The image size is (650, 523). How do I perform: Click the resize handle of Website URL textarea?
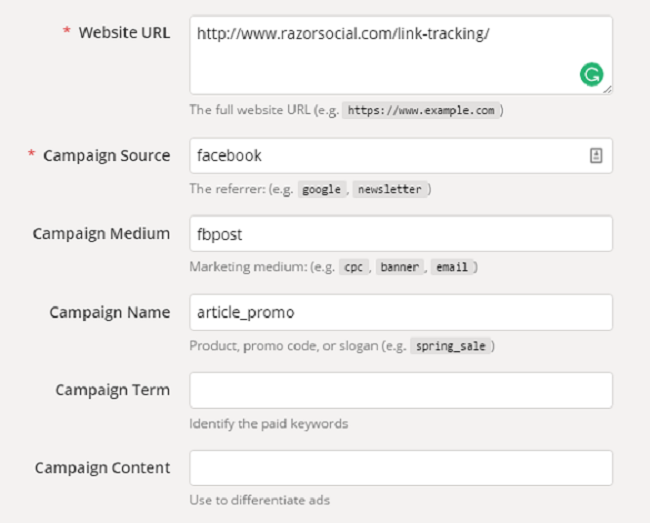607,89
